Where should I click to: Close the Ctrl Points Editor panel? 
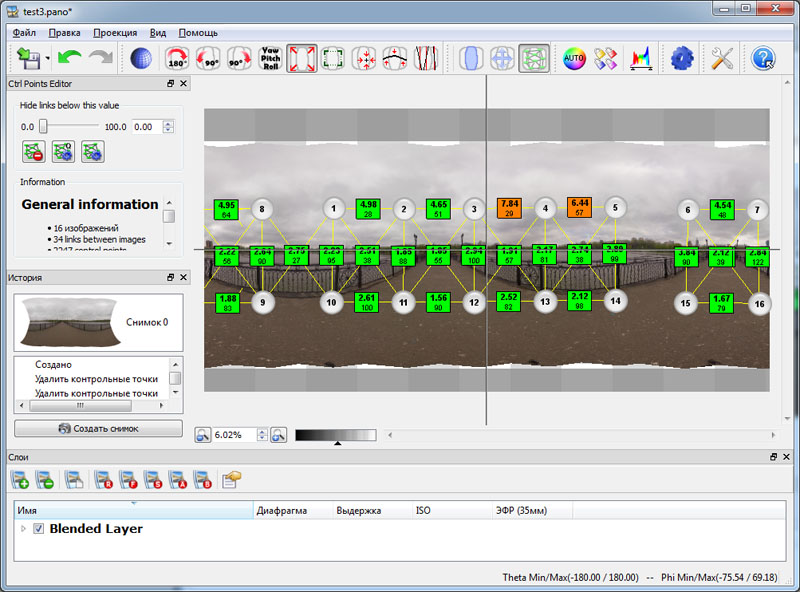(x=183, y=83)
